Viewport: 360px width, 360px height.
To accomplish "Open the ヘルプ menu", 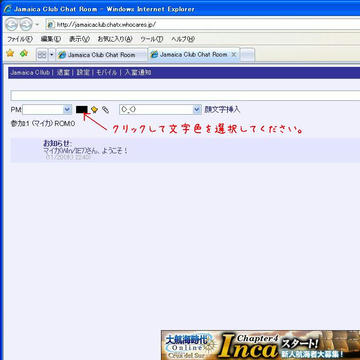I will [183, 39].
